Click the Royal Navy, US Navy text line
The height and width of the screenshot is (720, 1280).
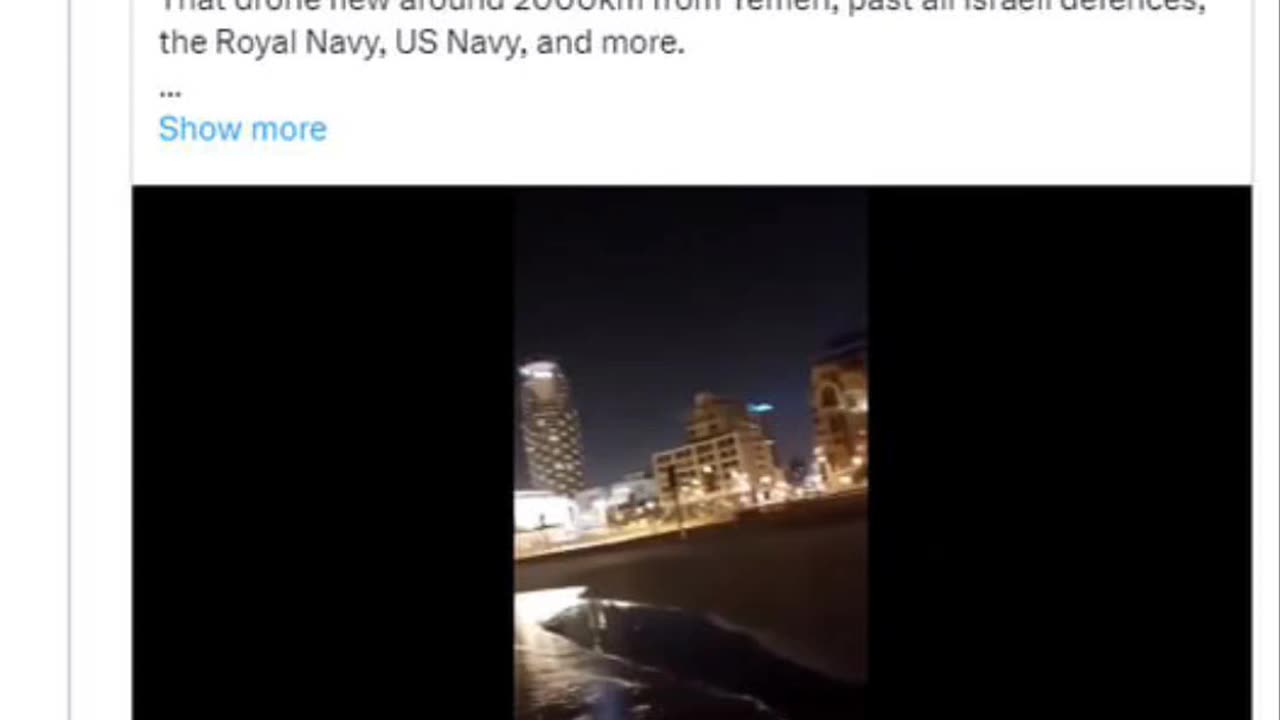(421, 43)
